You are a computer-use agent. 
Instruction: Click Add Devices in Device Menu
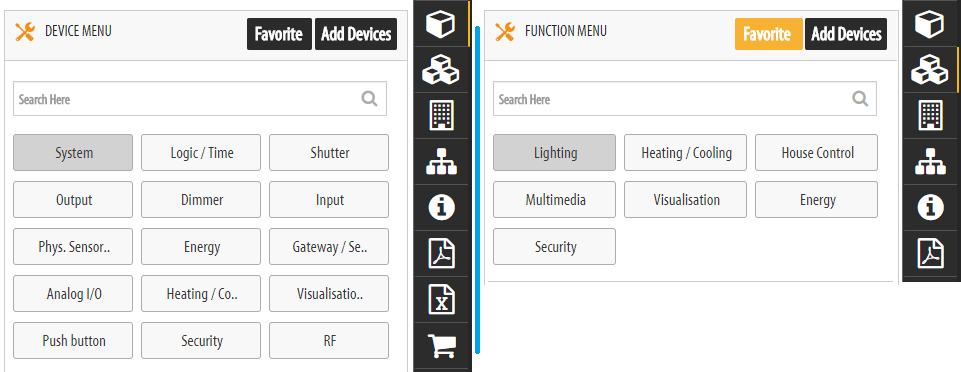[356, 34]
